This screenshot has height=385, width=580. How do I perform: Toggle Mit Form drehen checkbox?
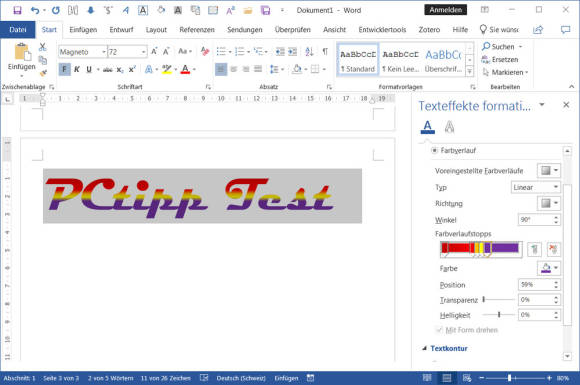(x=439, y=330)
